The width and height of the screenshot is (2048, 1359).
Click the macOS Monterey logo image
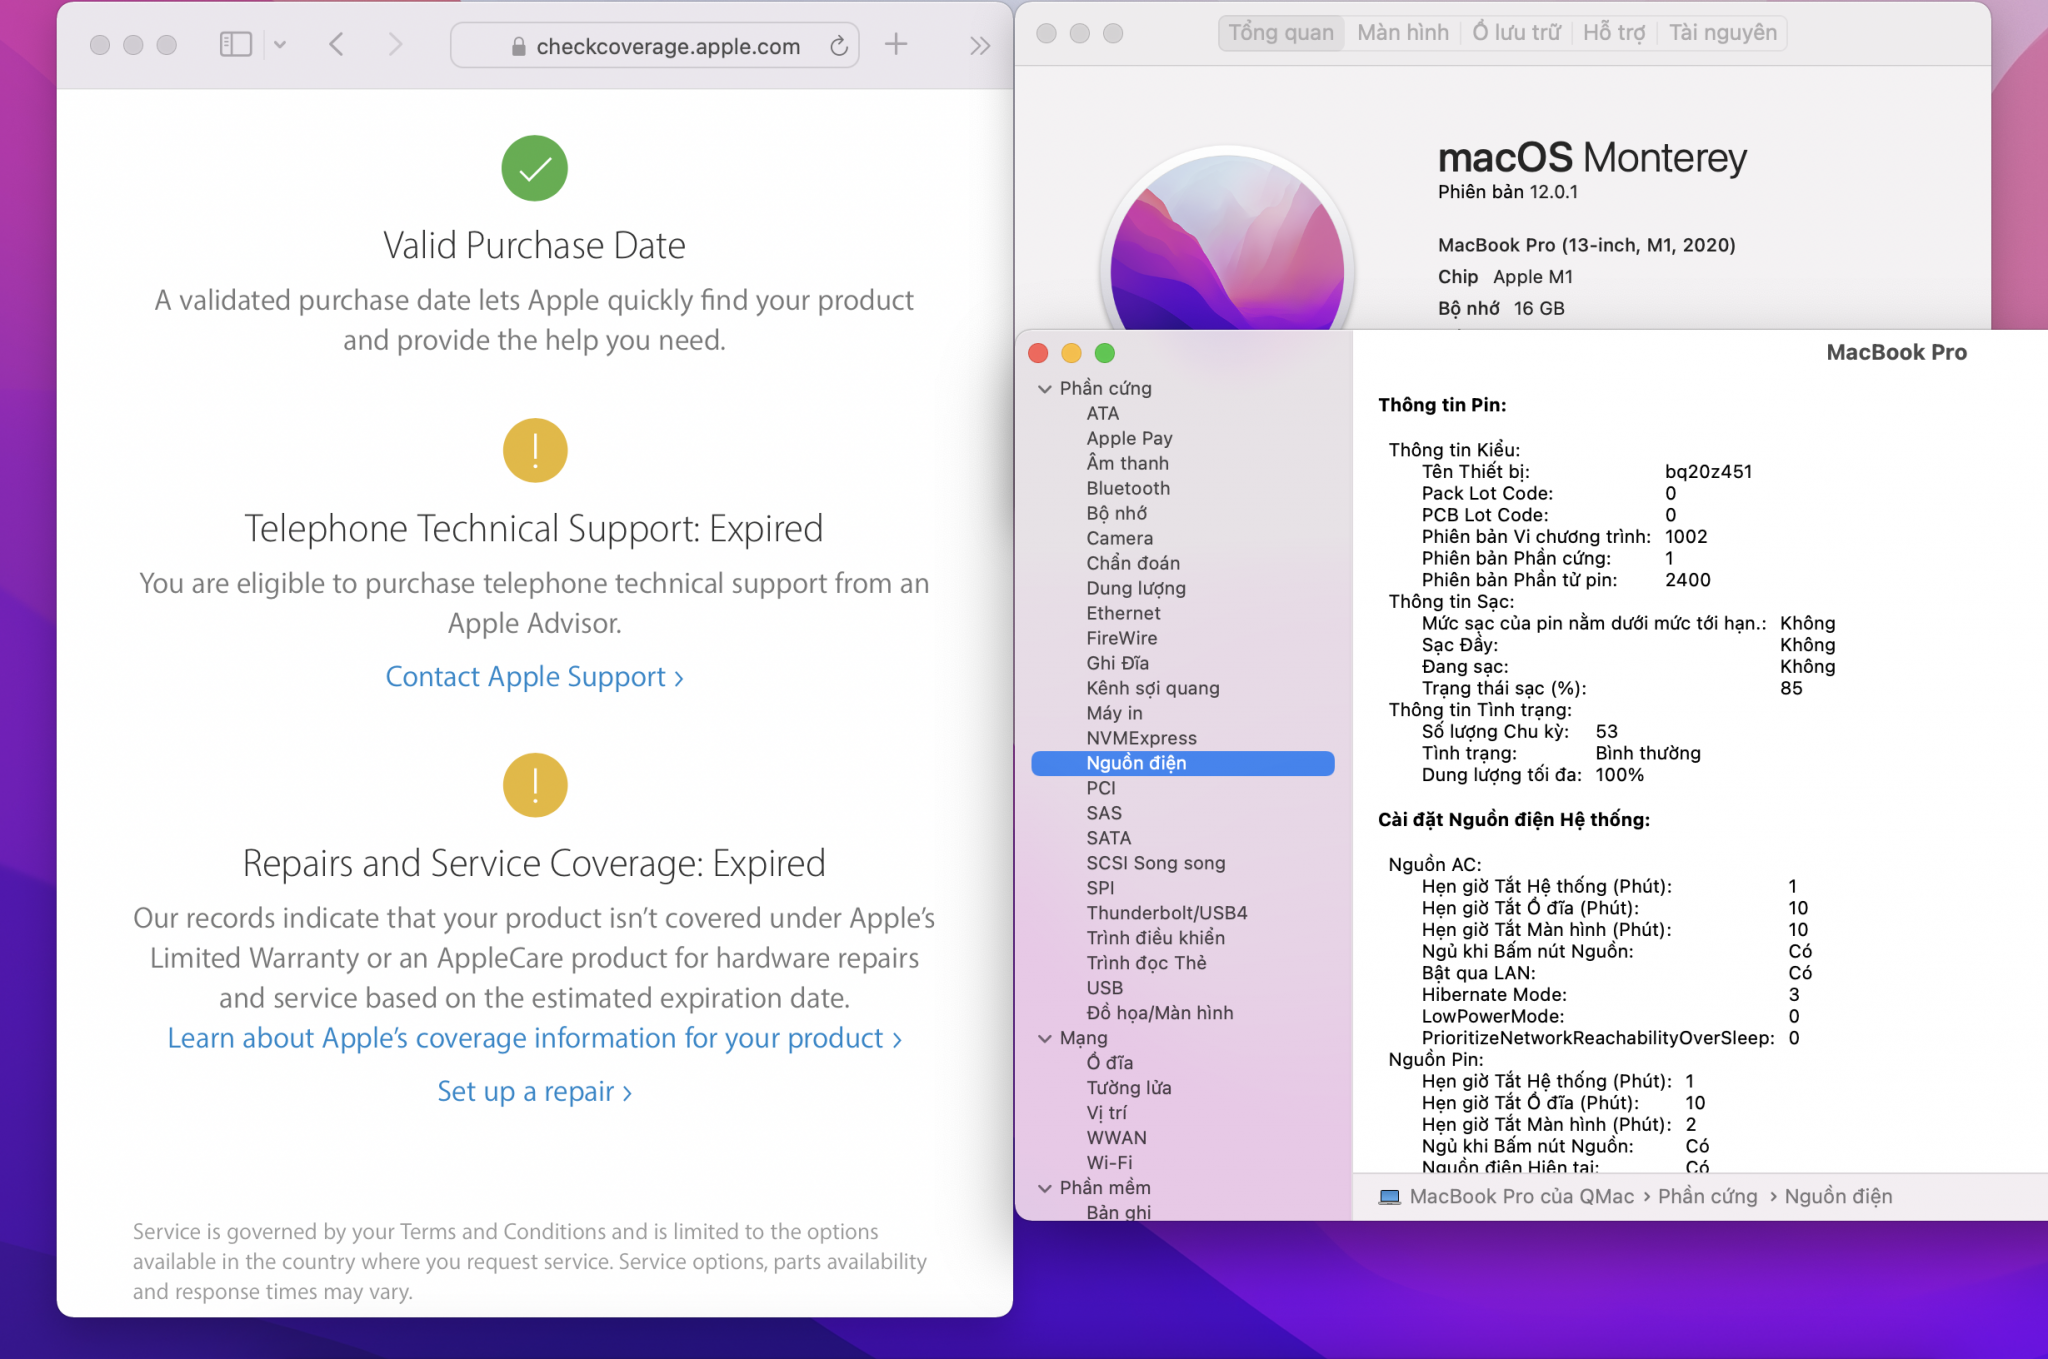(x=1227, y=250)
